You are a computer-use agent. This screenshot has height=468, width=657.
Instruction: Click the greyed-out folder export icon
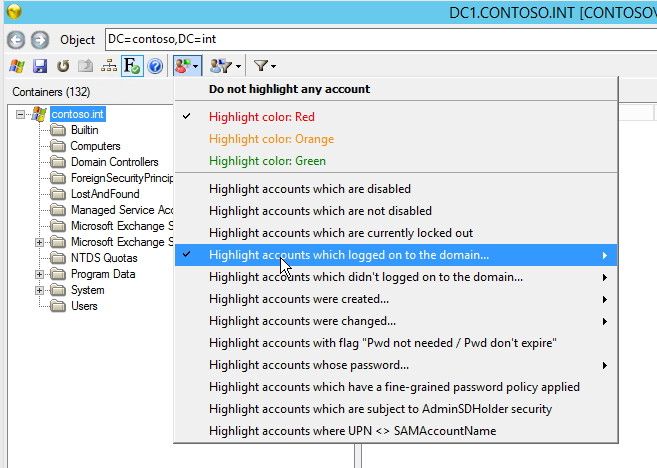(x=86, y=66)
